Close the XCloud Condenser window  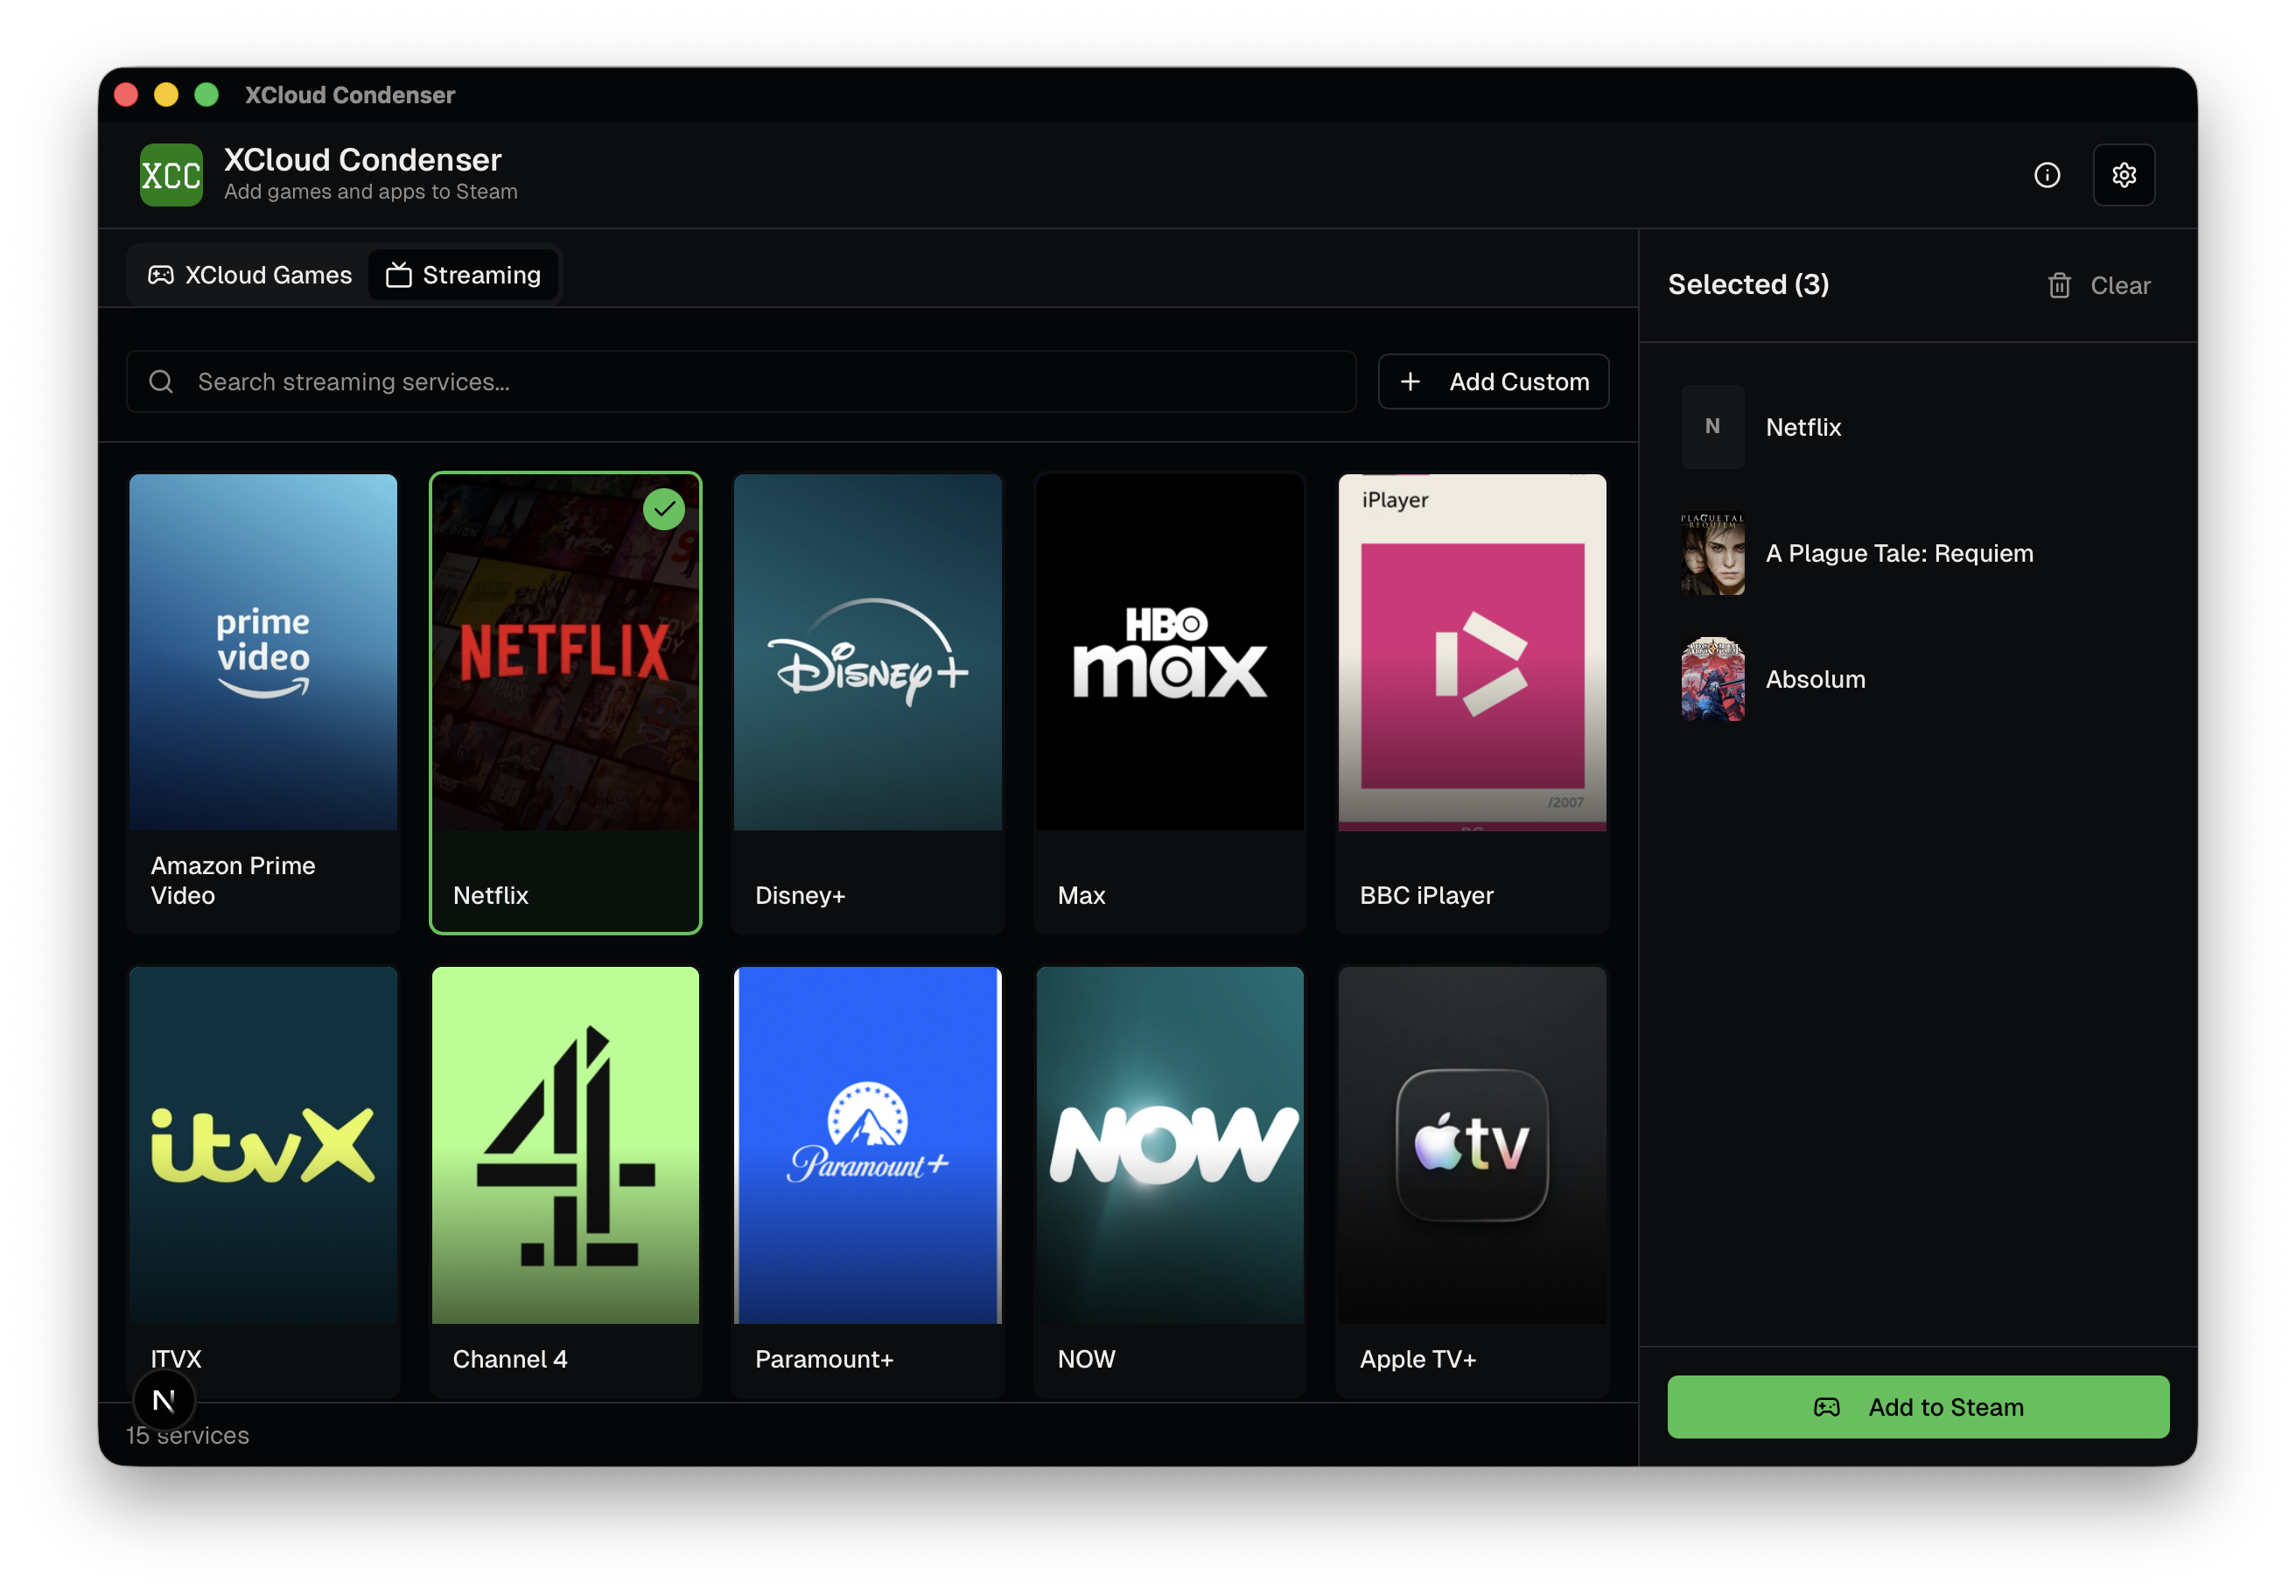[126, 95]
